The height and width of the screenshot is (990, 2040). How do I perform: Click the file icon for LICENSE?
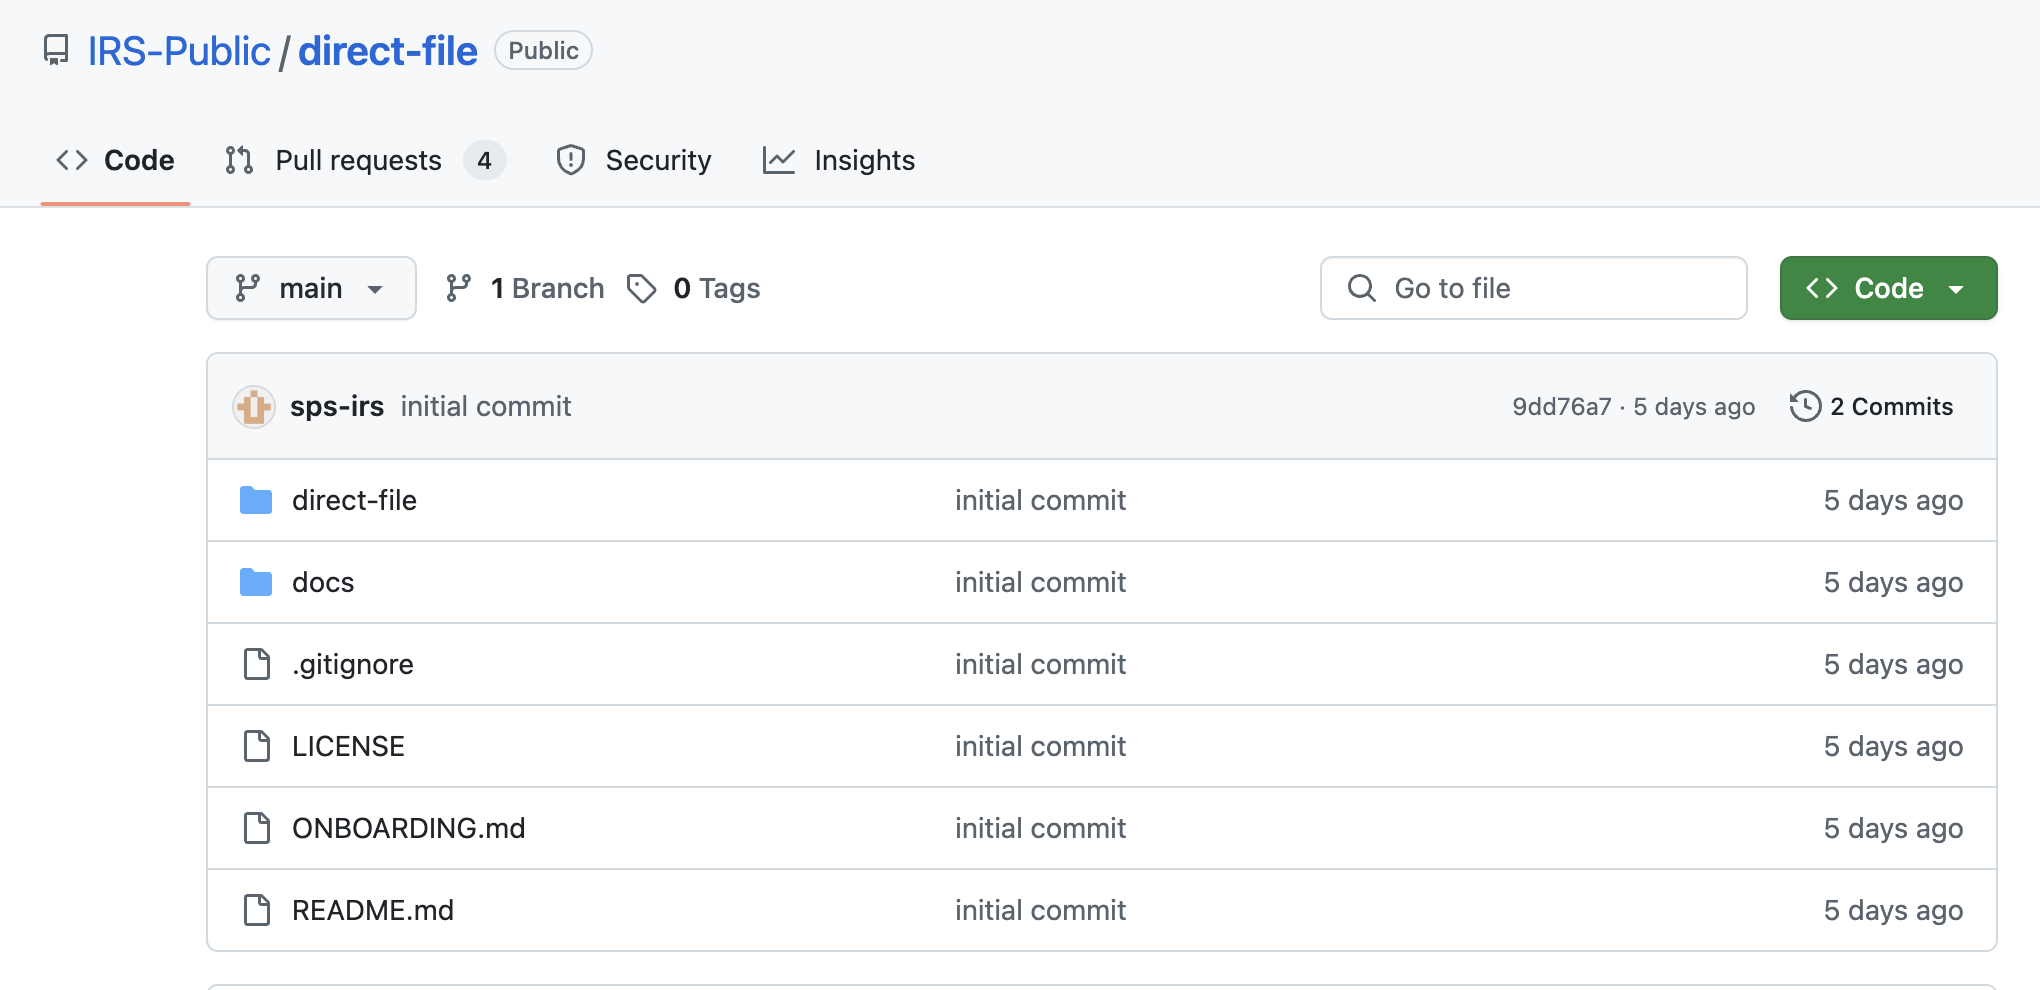257,746
